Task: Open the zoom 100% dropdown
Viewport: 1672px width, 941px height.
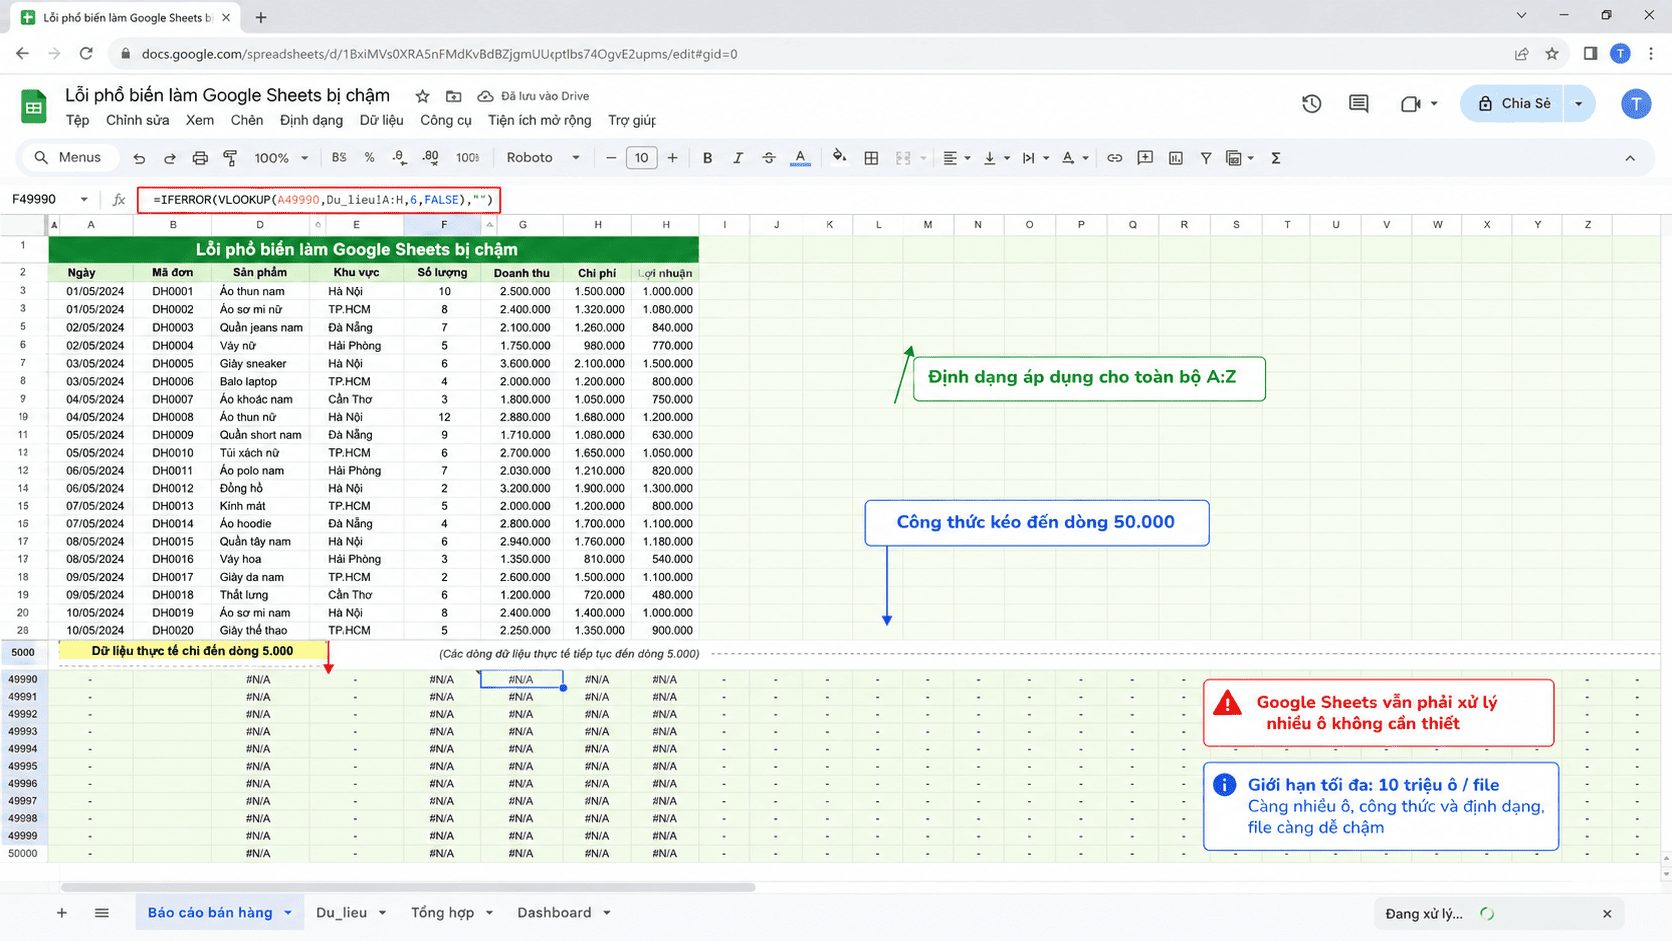Action: coord(281,158)
